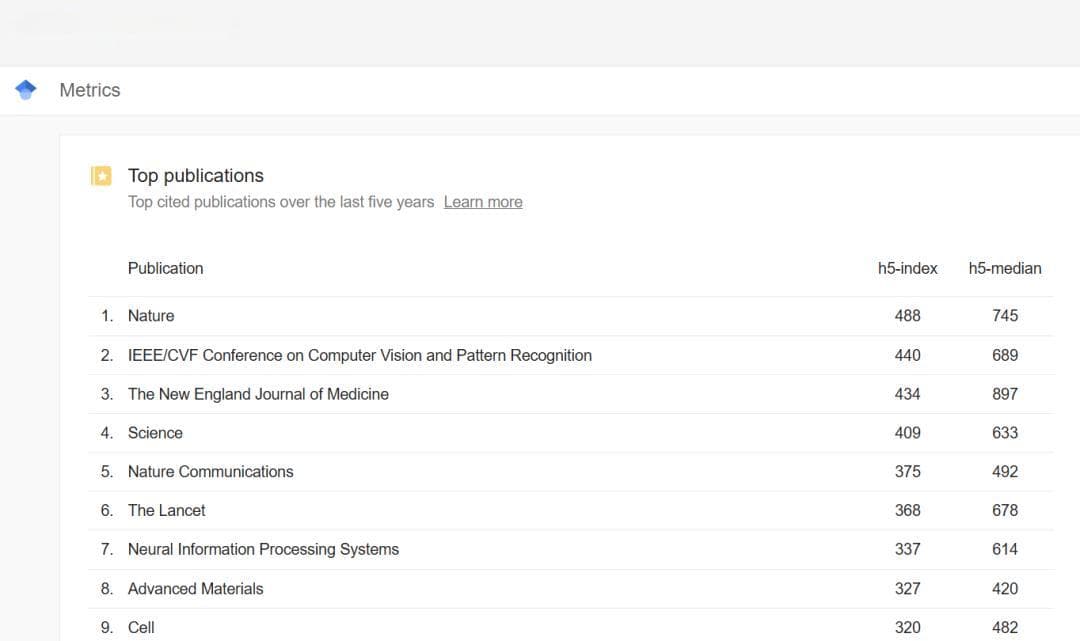Click the Metrics page title
This screenshot has height=641, width=1080.
(90, 90)
